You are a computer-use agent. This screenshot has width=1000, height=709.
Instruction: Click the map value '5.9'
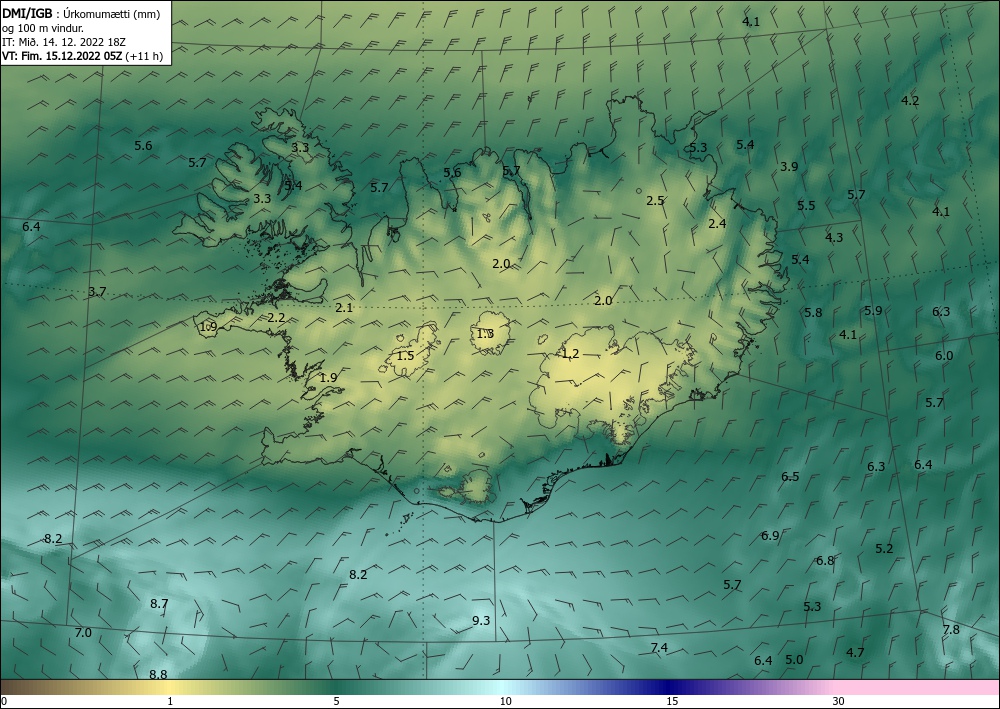point(873,311)
